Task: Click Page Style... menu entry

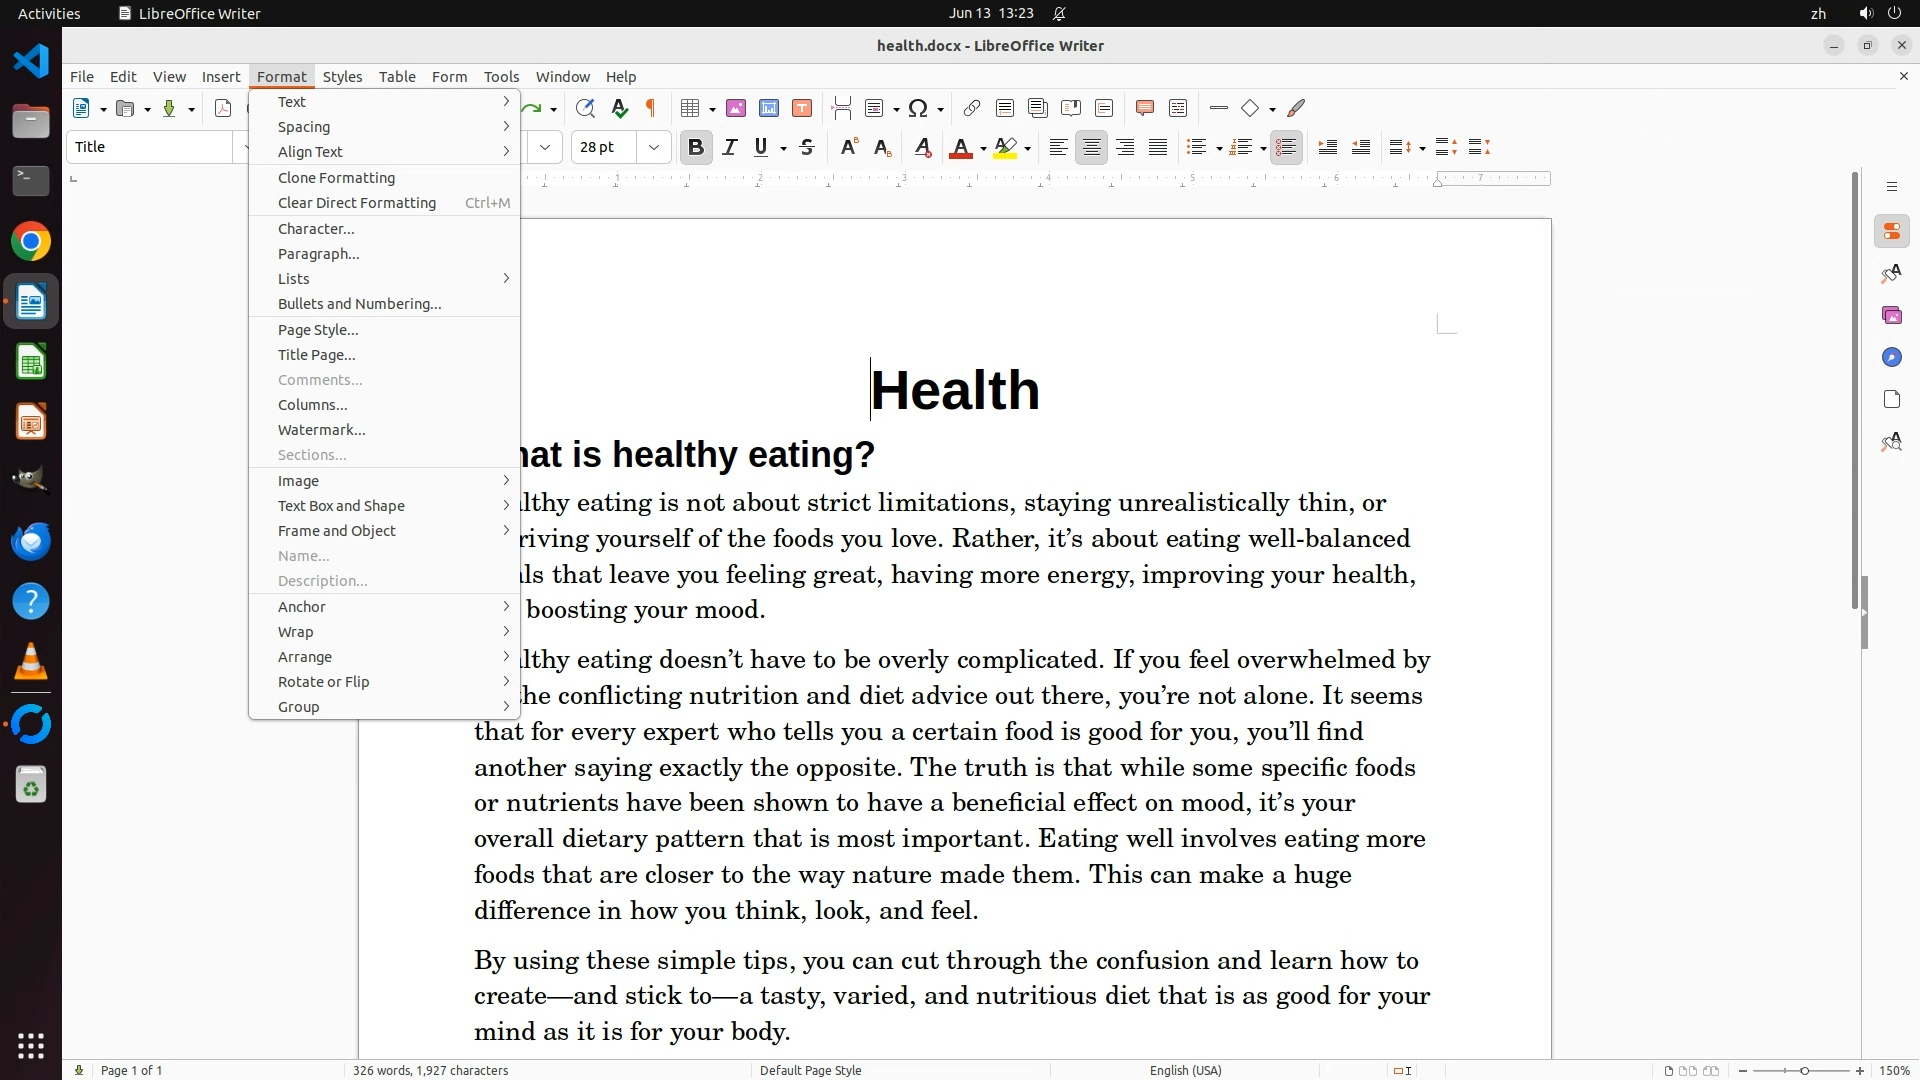Action: 318,330
